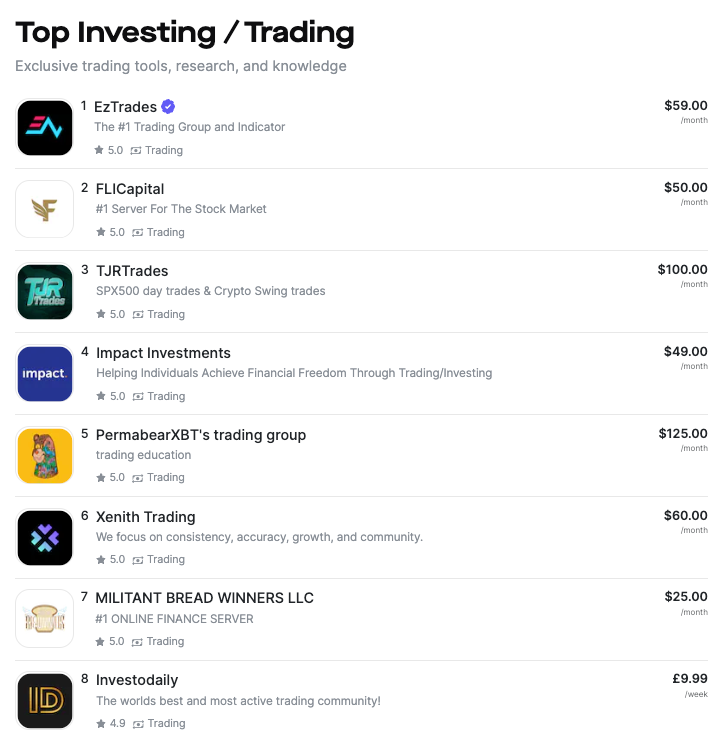Open the Xenith Trading title
Viewport: 727px width, 738px height.
click(145, 517)
